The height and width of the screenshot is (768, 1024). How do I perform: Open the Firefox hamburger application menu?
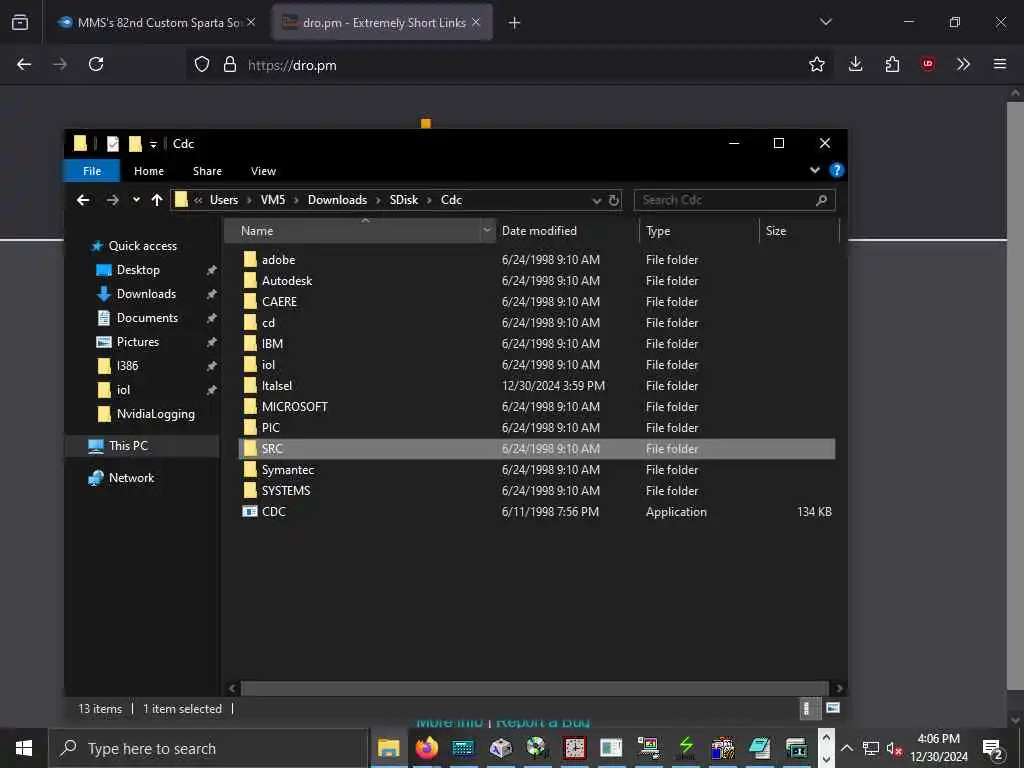tap(1000, 65)
